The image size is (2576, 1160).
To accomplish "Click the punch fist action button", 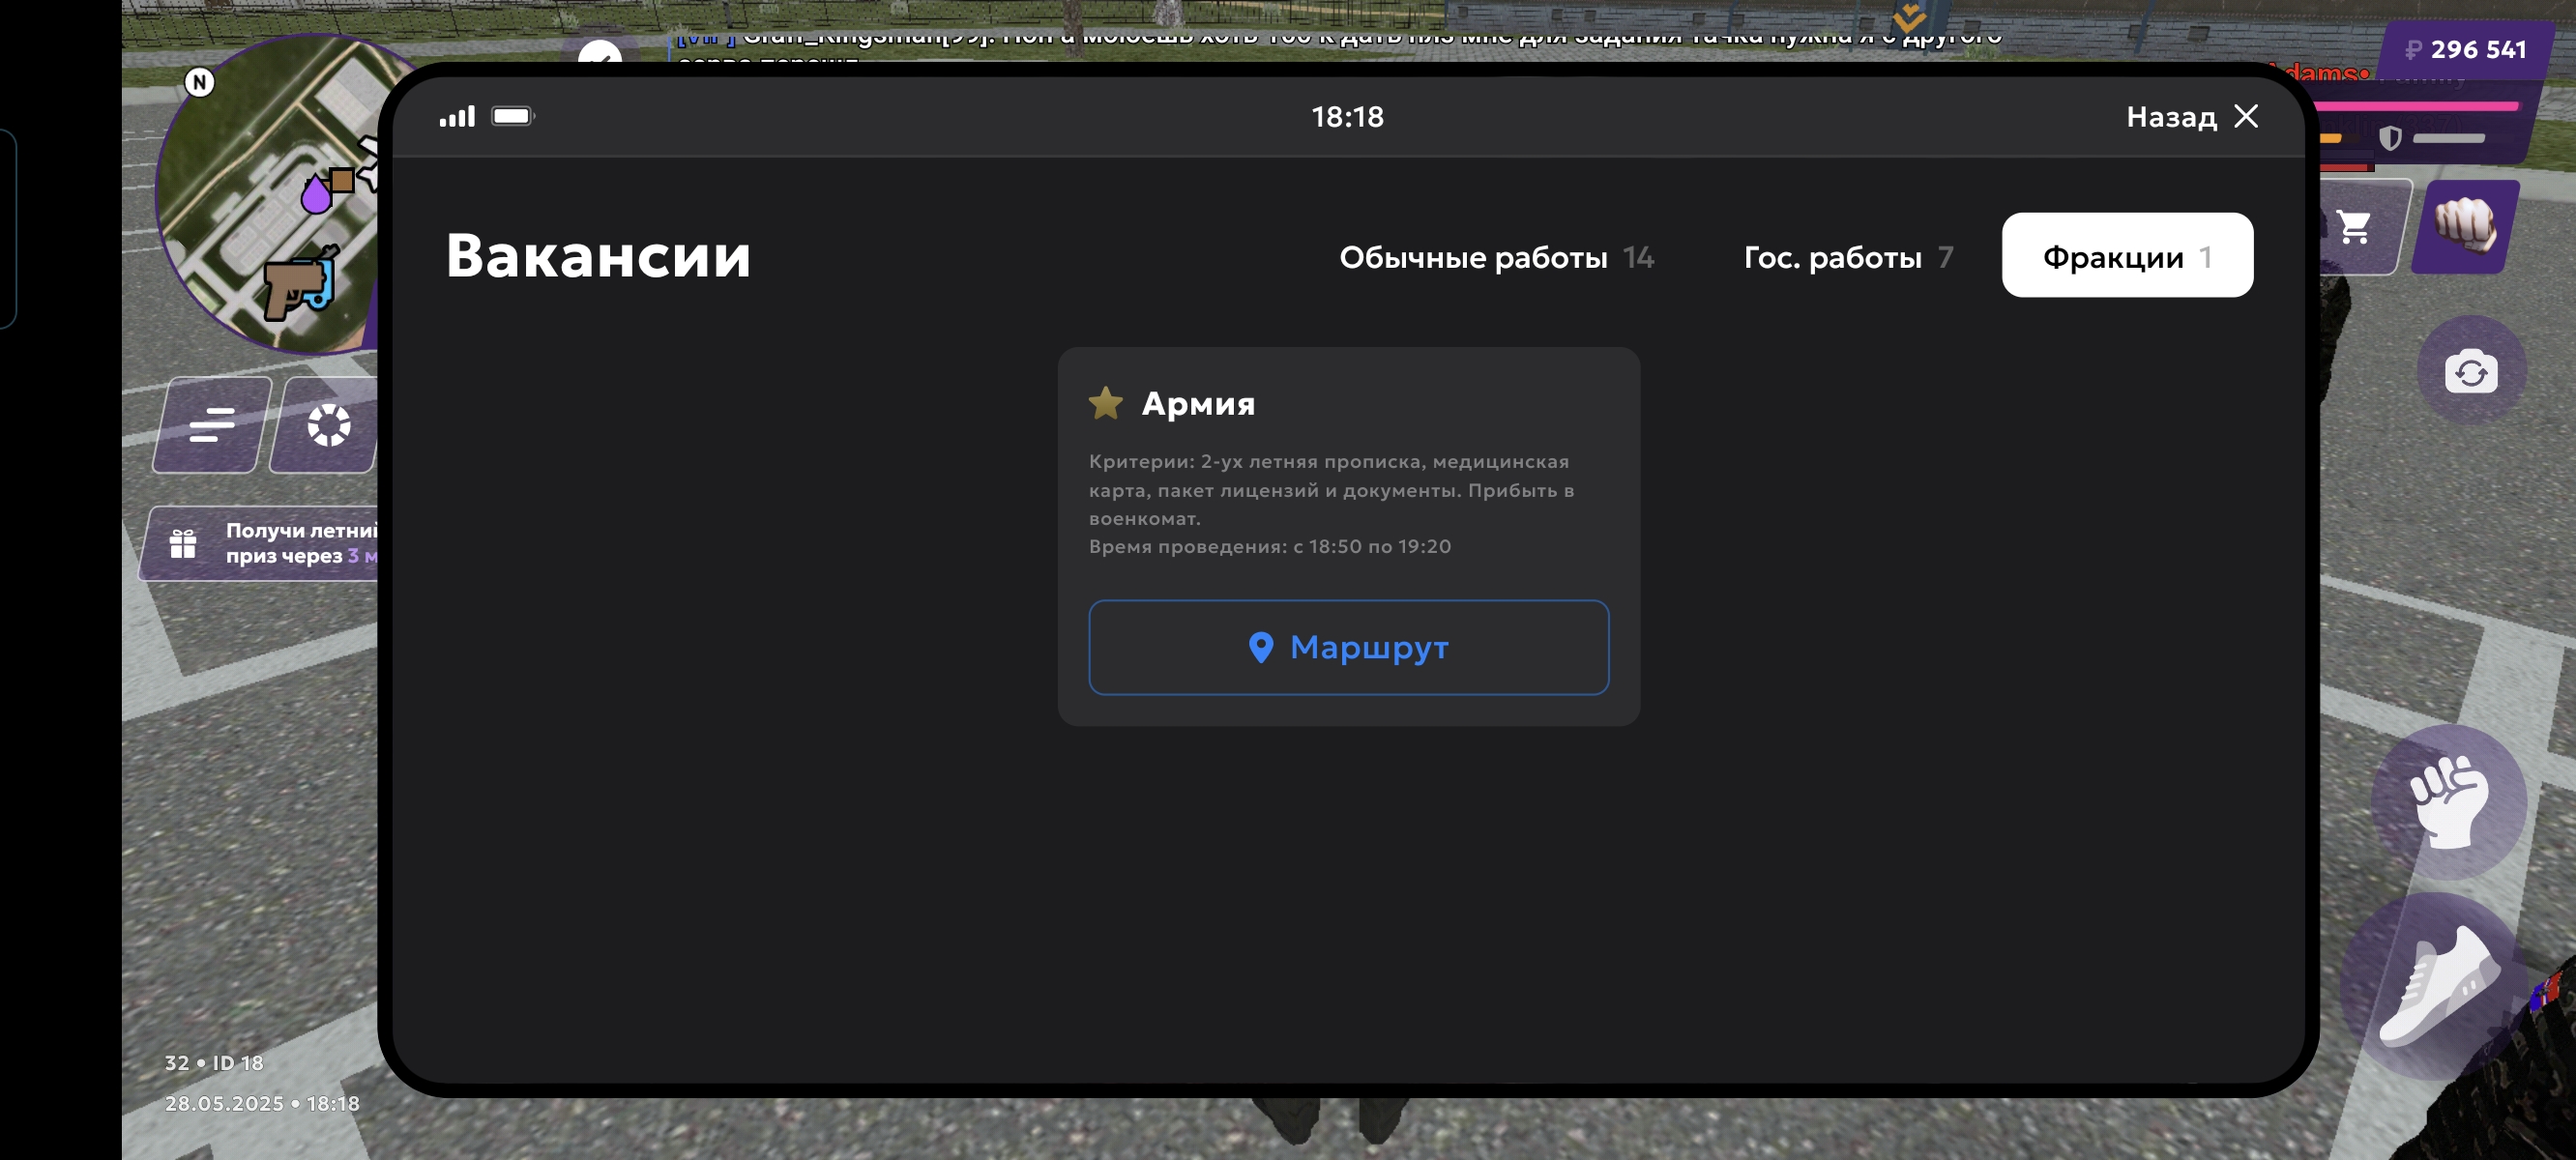I will tap(2449, 800).
